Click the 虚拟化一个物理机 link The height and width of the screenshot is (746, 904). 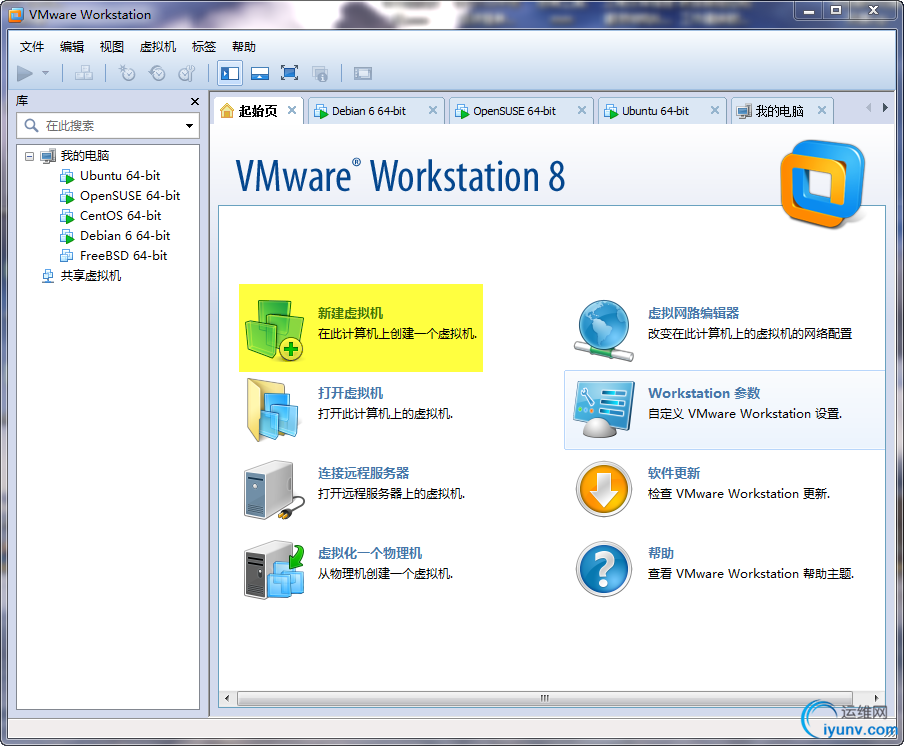point(370,553)
